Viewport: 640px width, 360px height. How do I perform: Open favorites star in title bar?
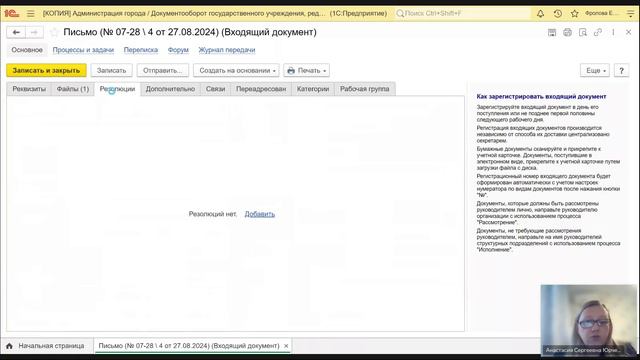(575, 13)
